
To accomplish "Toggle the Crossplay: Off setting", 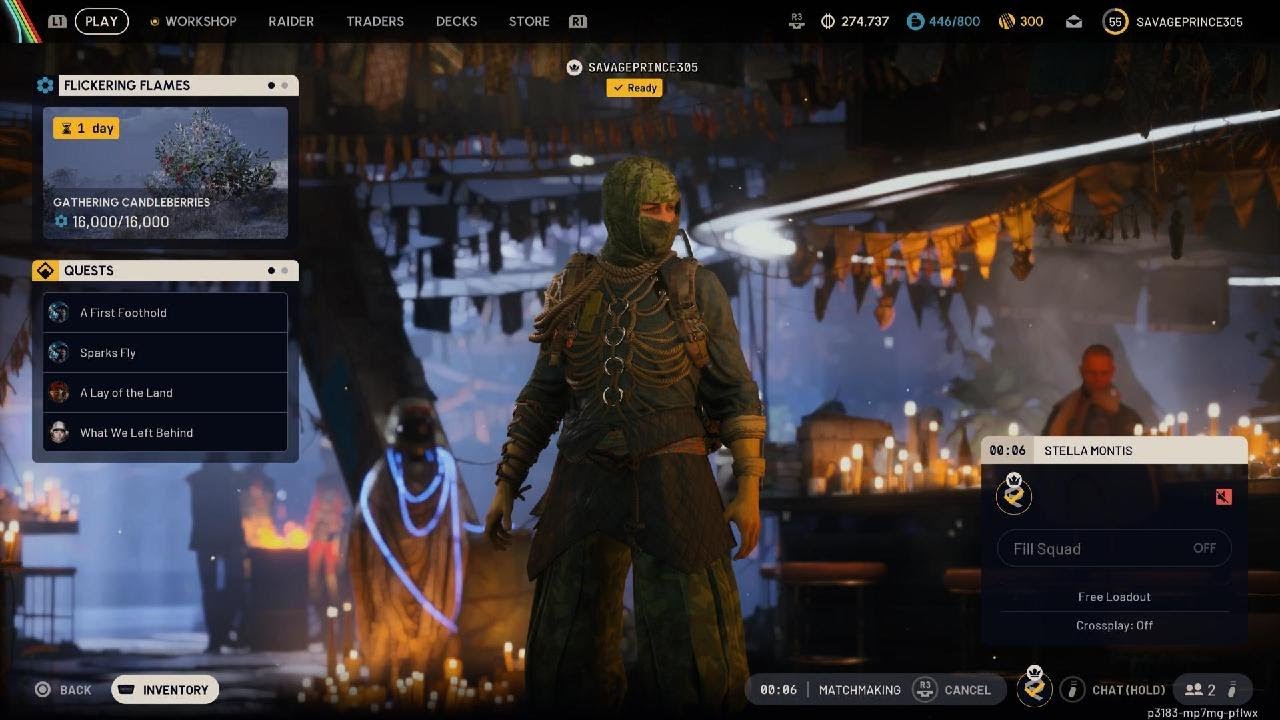I will pos(1114,625).
